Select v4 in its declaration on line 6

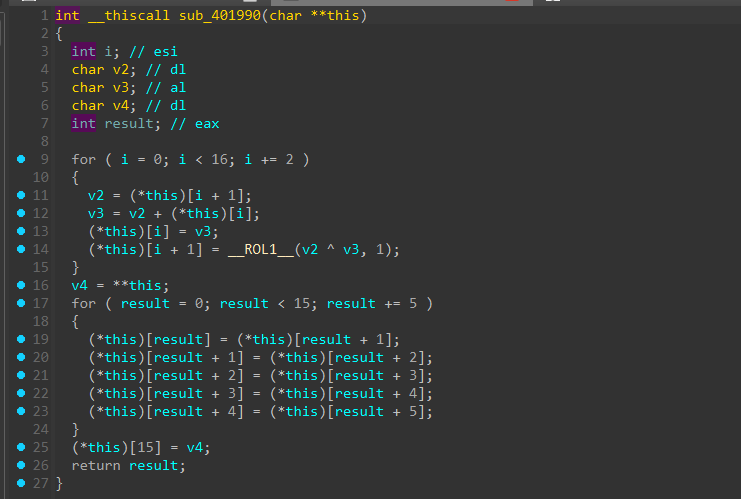pos(121,105)
